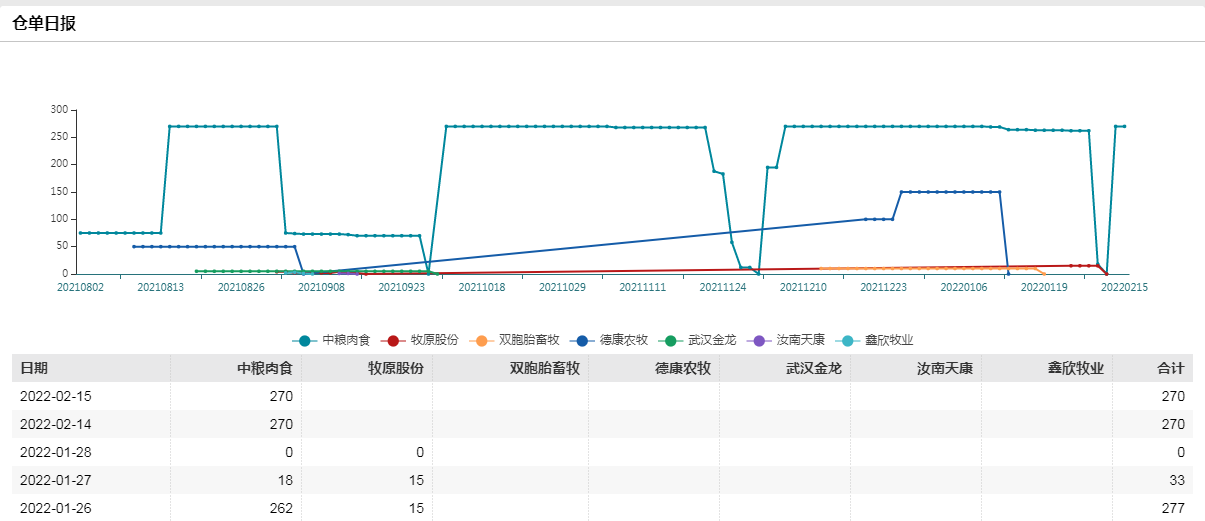Click x-axis label 20211018
The image size is (1205, 521).
(x=482, y=287)
